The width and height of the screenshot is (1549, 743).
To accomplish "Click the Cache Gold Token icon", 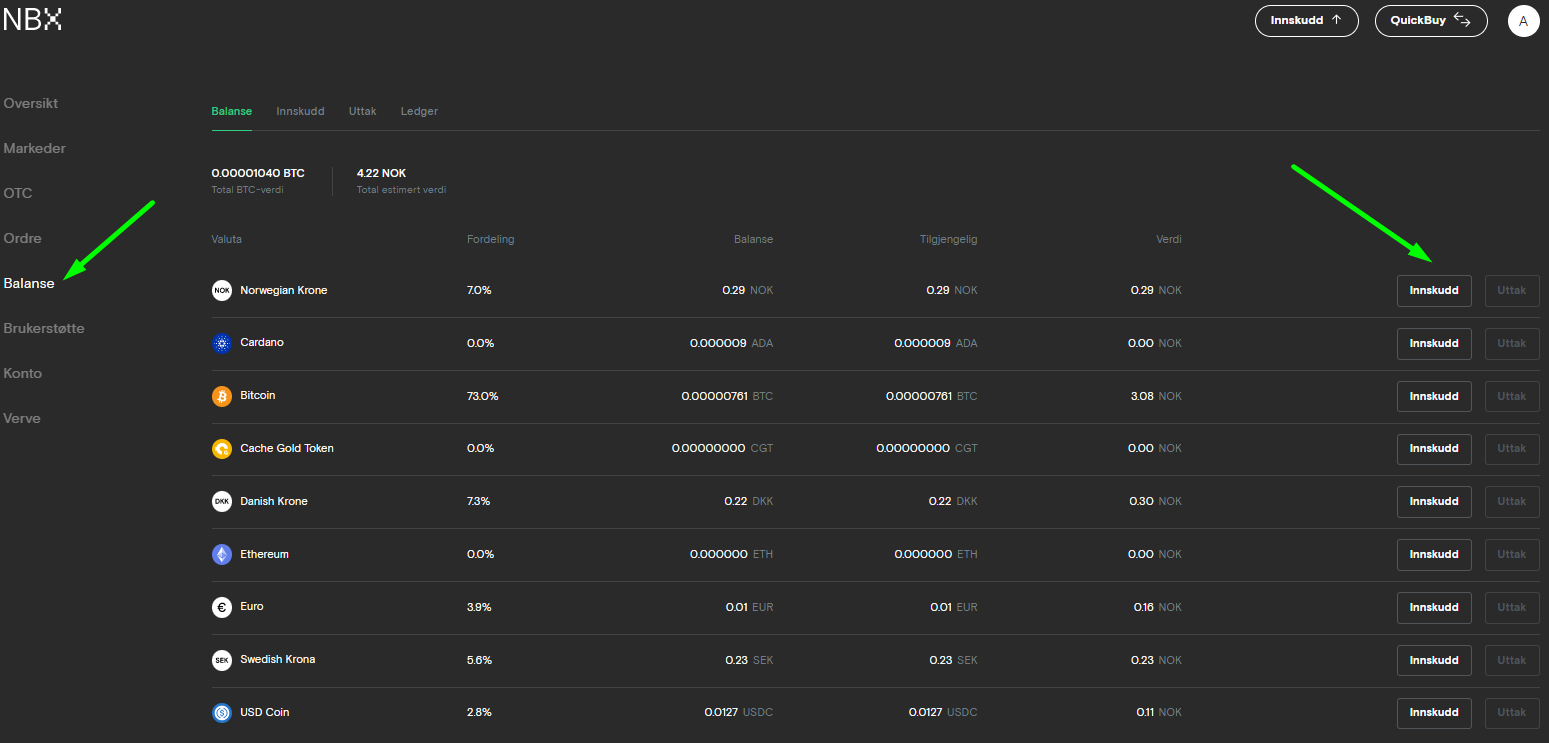I will coord(222,449).
